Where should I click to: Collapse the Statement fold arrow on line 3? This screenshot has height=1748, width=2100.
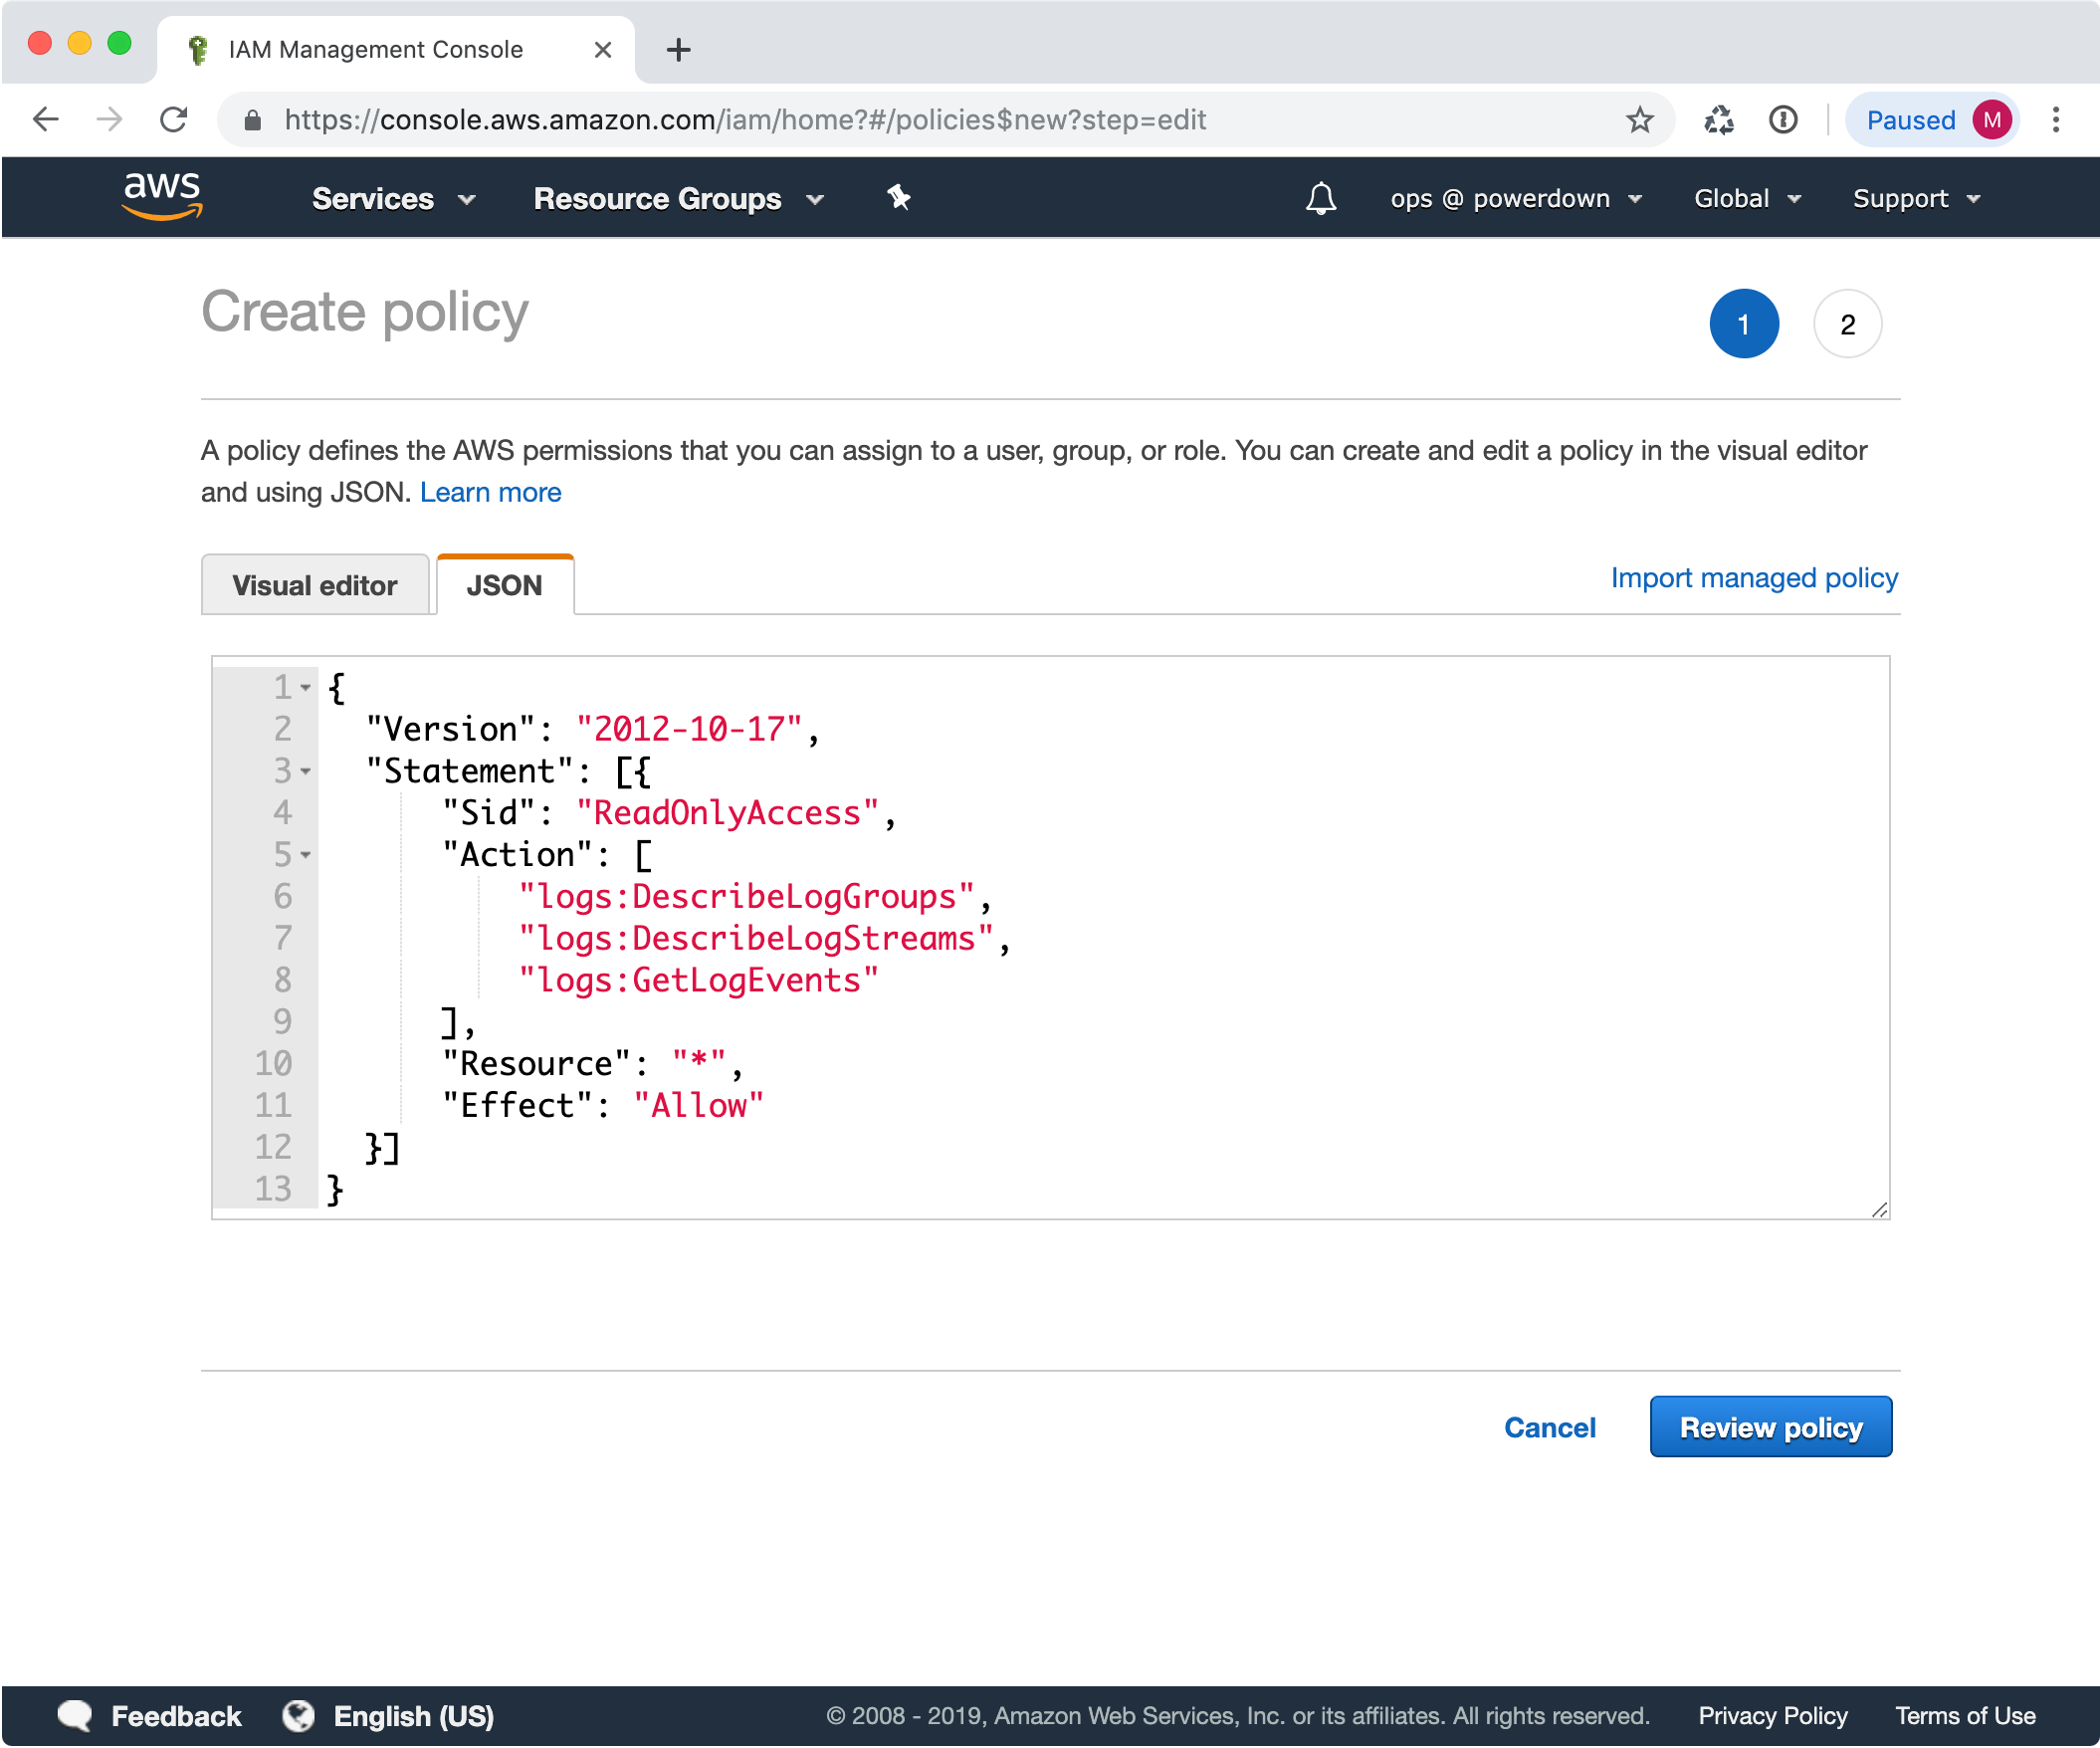tap(306, 772)
